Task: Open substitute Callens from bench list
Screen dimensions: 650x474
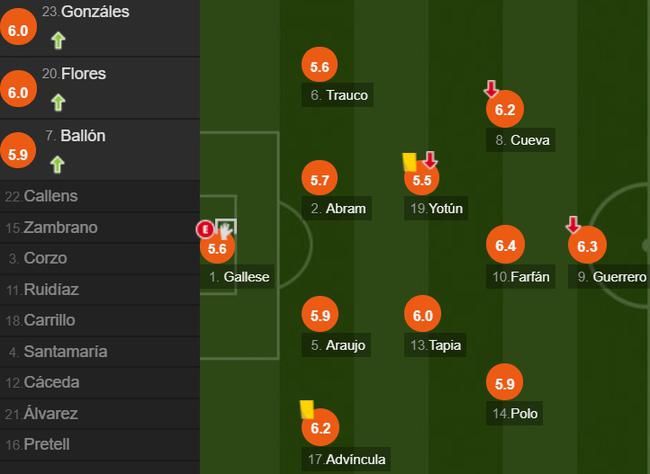Action: coord(50,196)
